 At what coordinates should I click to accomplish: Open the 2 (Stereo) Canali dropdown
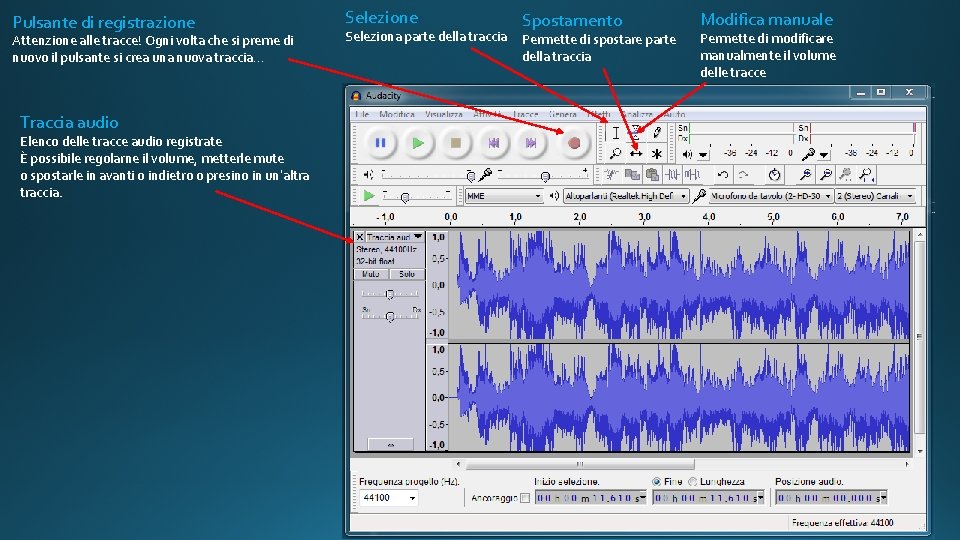pos(875,196)
